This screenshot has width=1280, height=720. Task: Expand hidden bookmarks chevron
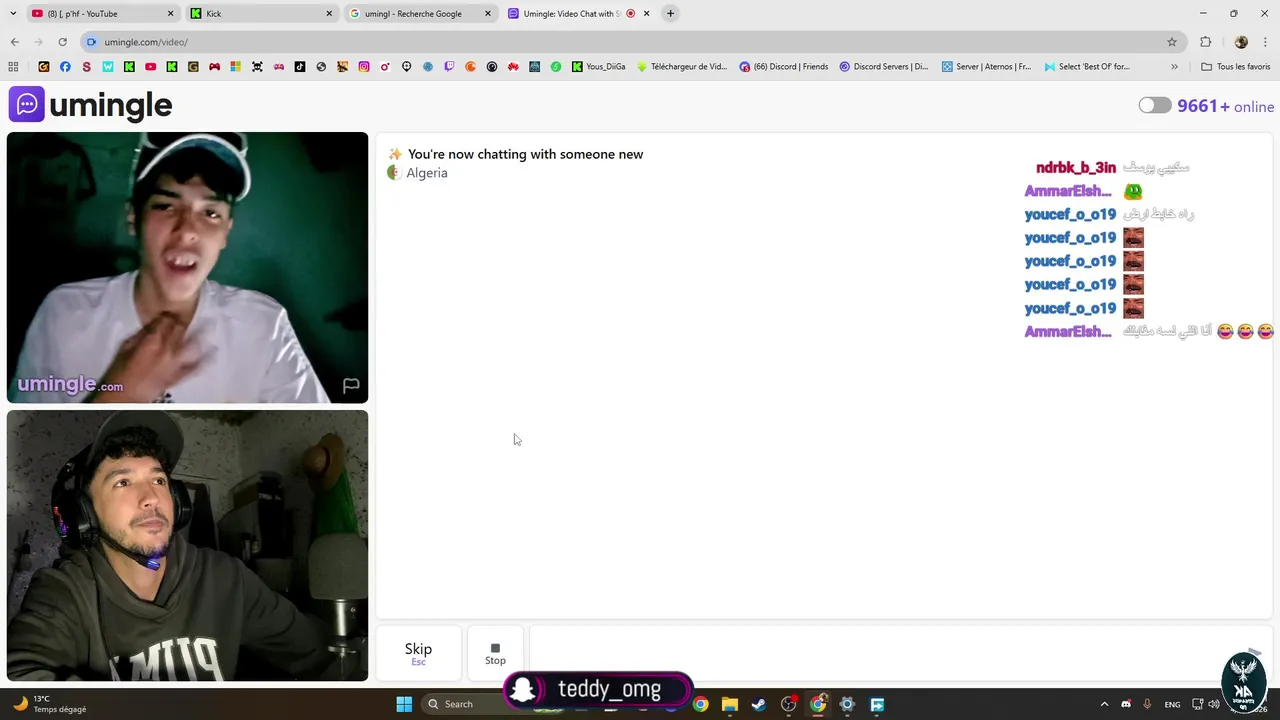[1174, 67]
